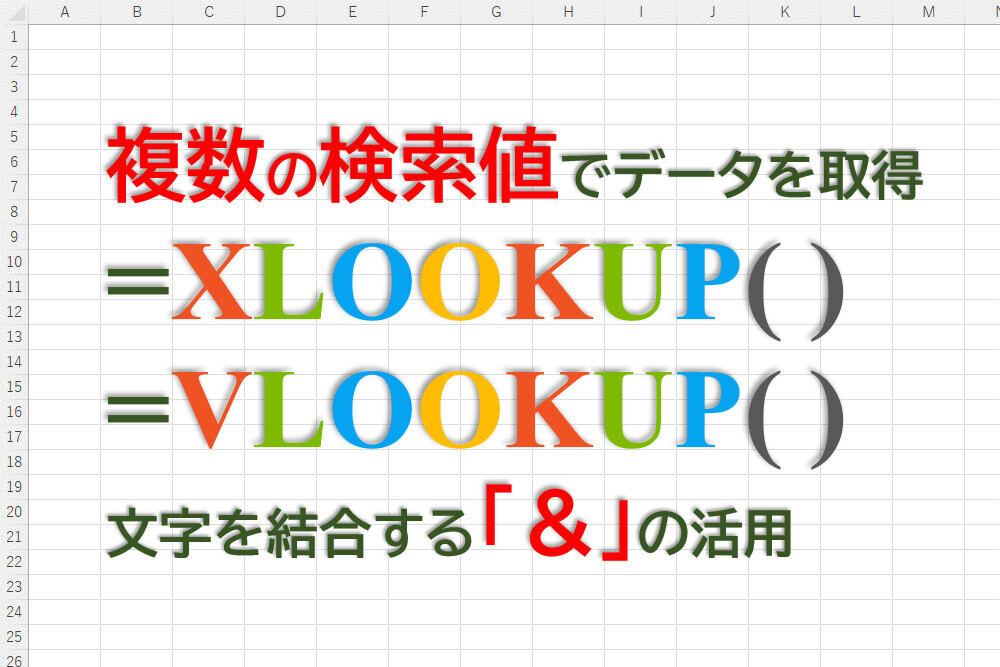Select column L header
Viewport: 1000px width, 667px height.
(857, 12)
